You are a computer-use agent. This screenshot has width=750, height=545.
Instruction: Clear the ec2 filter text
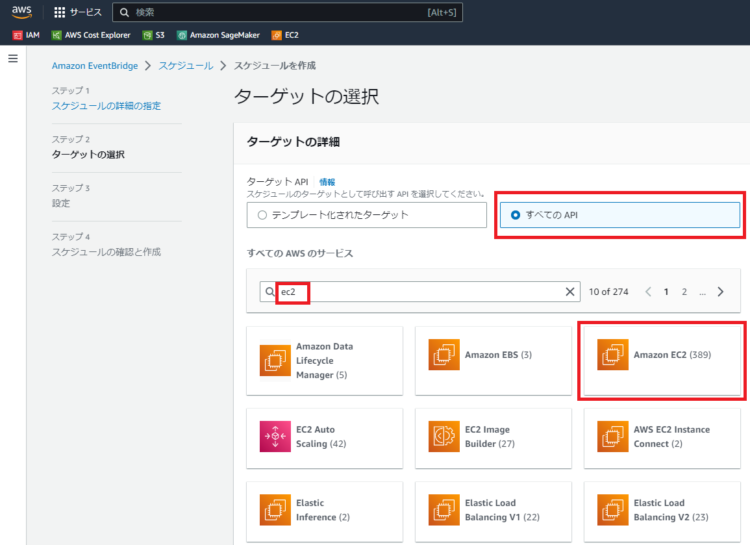click(x=570, y=291)
